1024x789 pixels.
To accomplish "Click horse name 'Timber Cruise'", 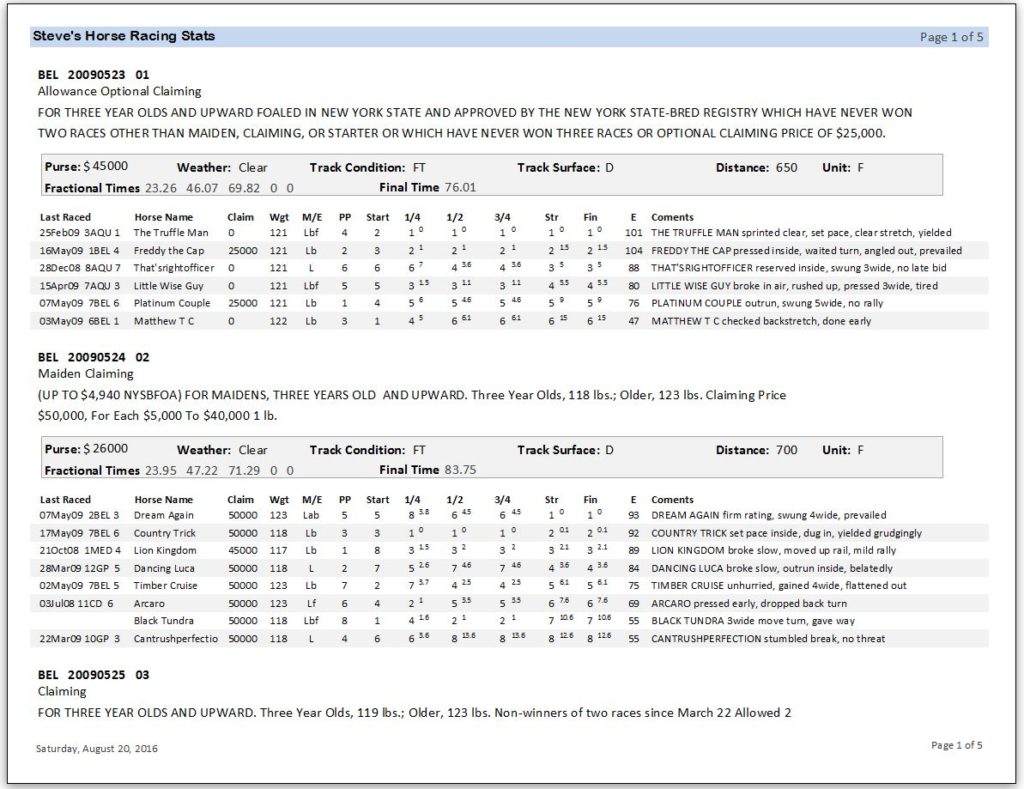I will click(x=165, y=586).
